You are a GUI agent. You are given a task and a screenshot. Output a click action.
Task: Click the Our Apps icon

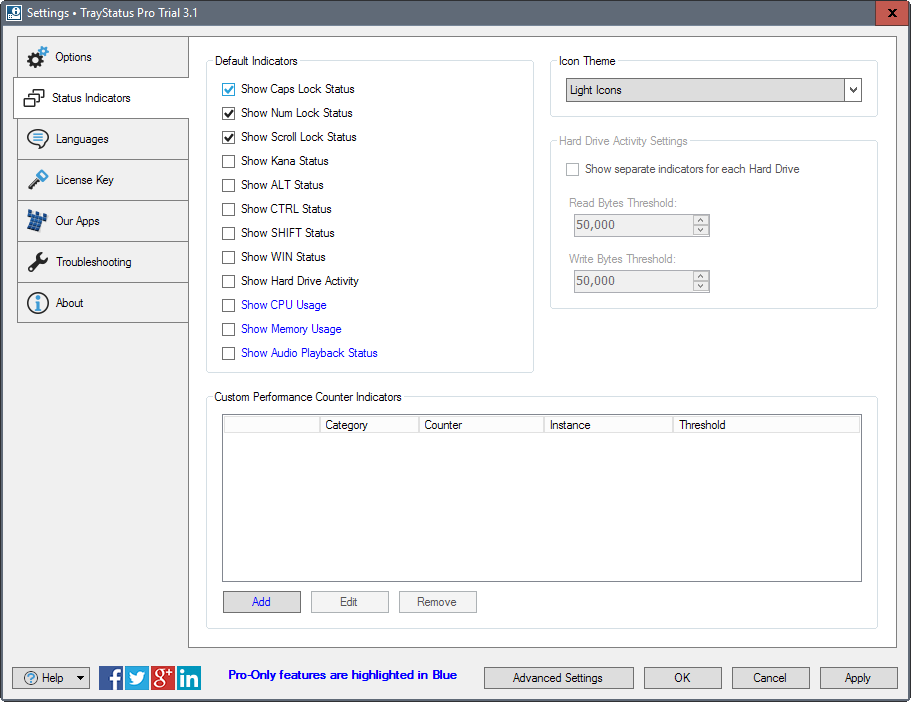(x=37, y=221)
